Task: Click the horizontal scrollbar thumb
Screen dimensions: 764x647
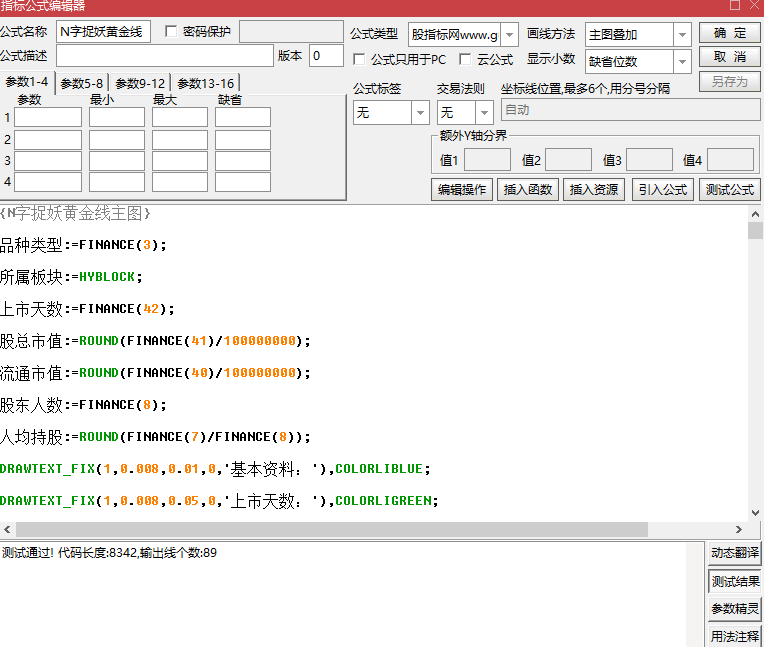Action: click(x=332, y=529)
